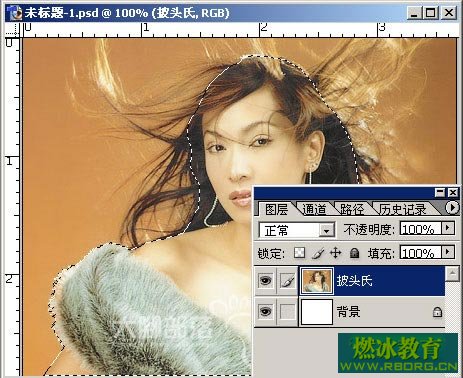
Task: Click the empty link box of 背景 layer
Action: point(287,312)
